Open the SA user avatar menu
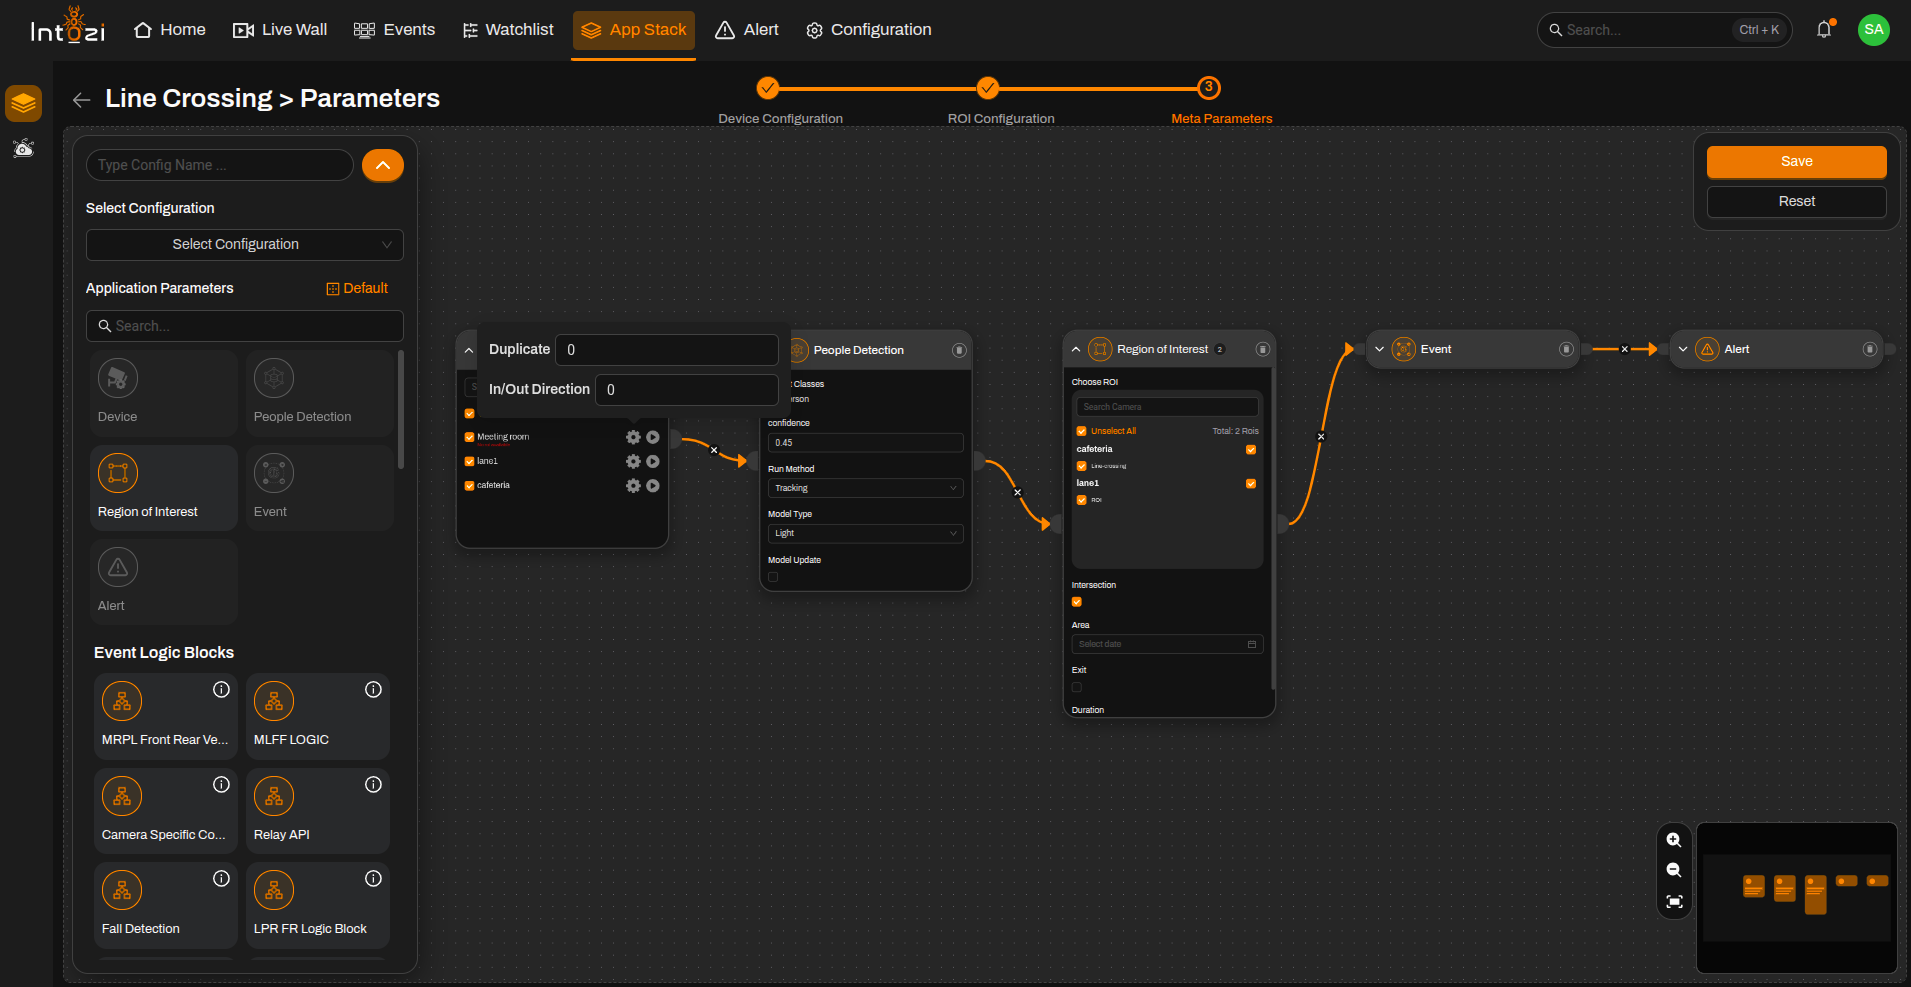Image resolution: width=1911 pixels, height=987 pixels. coord(1874,30)
